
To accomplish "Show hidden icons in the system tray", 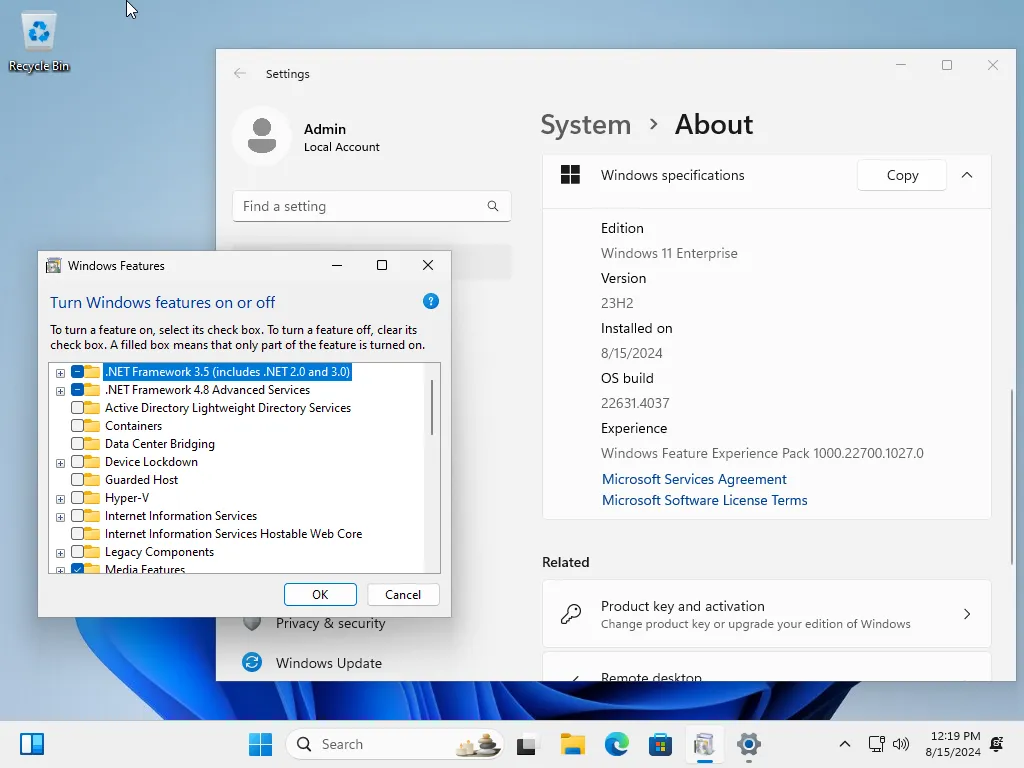I will click(x=844, y=744).
